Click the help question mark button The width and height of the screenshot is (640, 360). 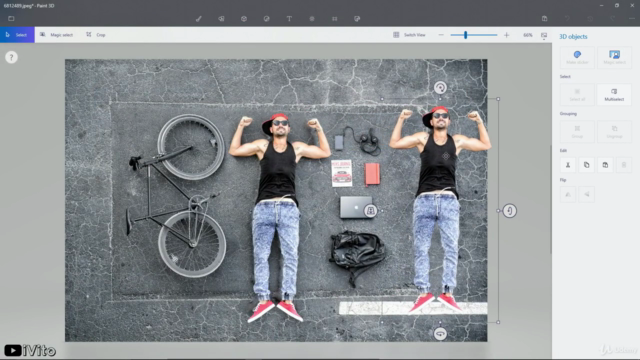click(11, 57)
